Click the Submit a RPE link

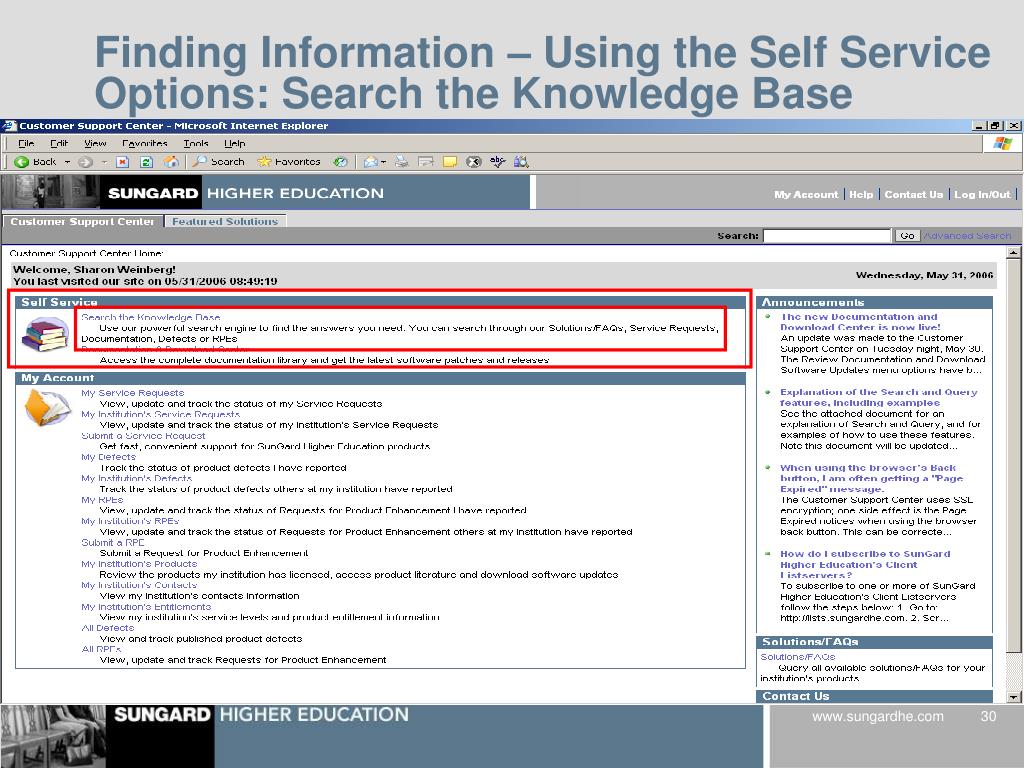pos(113,542)
